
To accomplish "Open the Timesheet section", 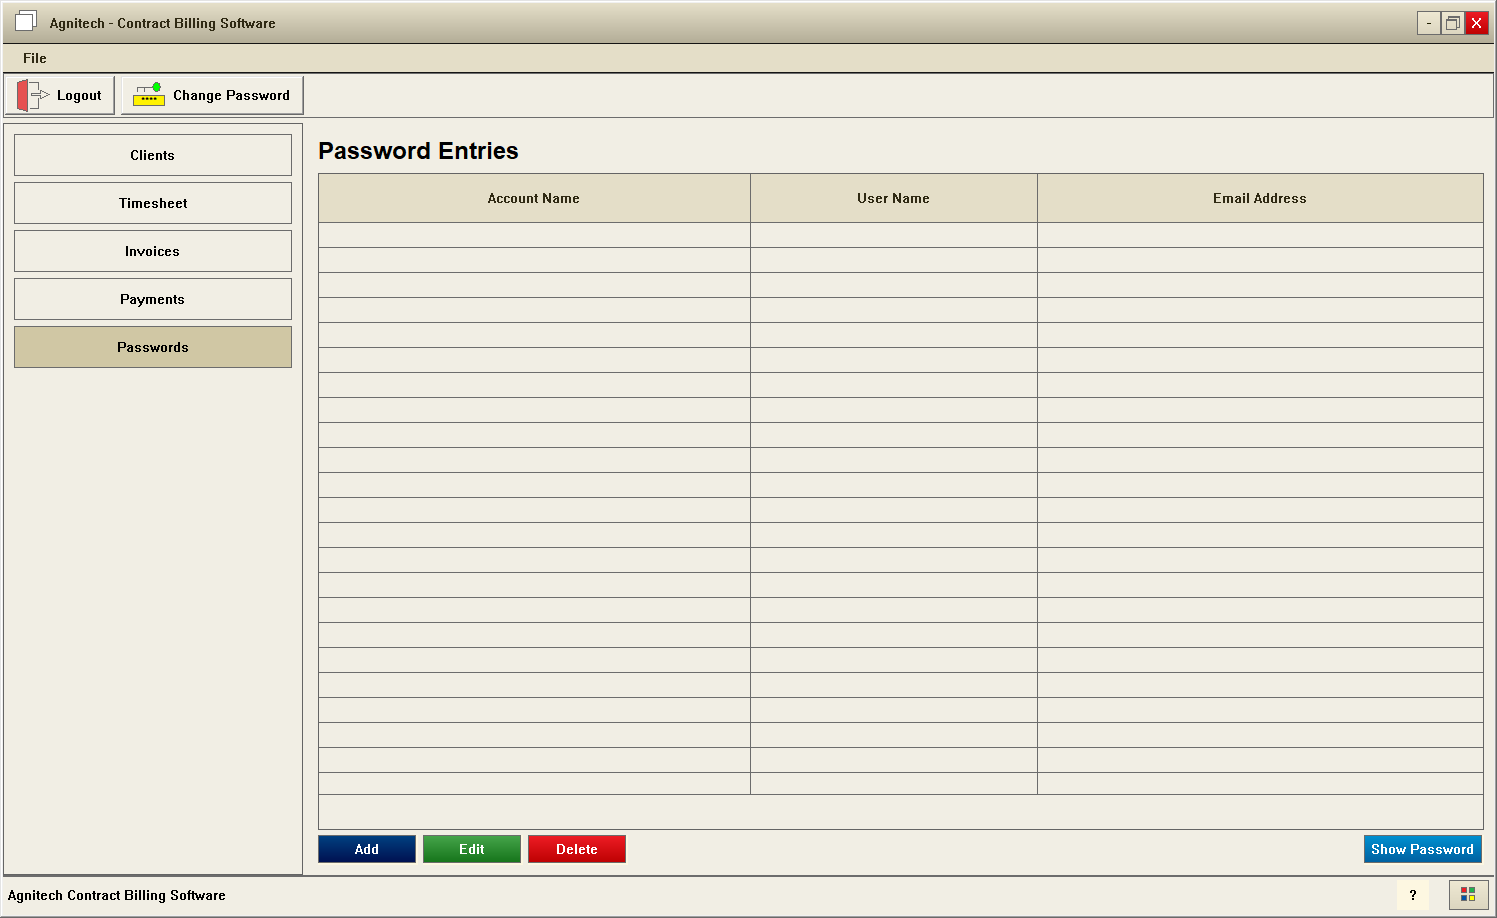I will (152, 203).
